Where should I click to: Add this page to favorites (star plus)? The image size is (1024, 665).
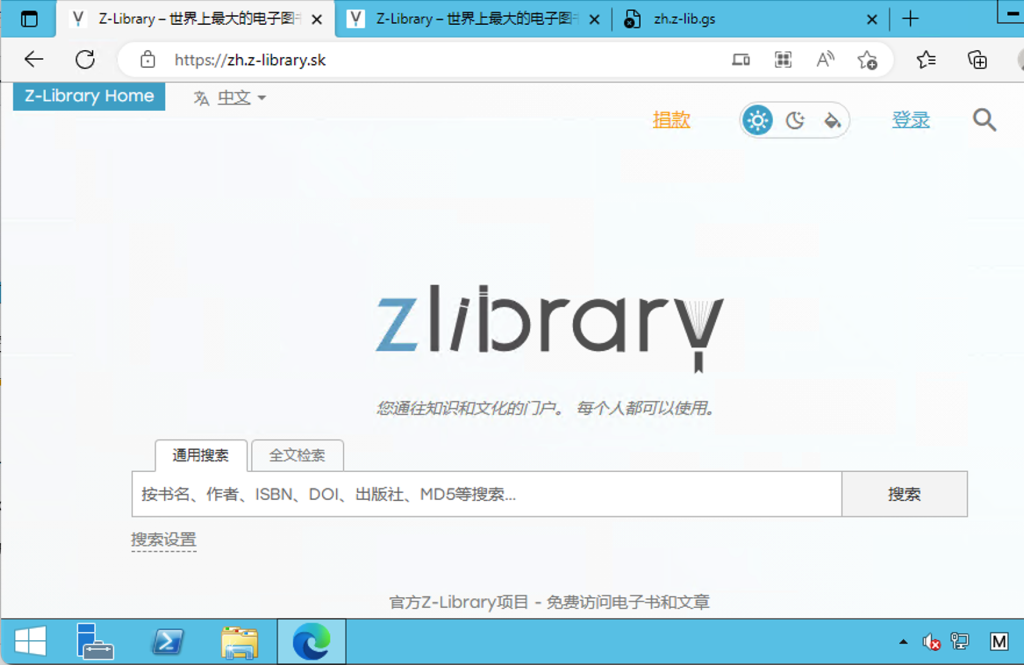pyautogui.click(x=867, y=60)
